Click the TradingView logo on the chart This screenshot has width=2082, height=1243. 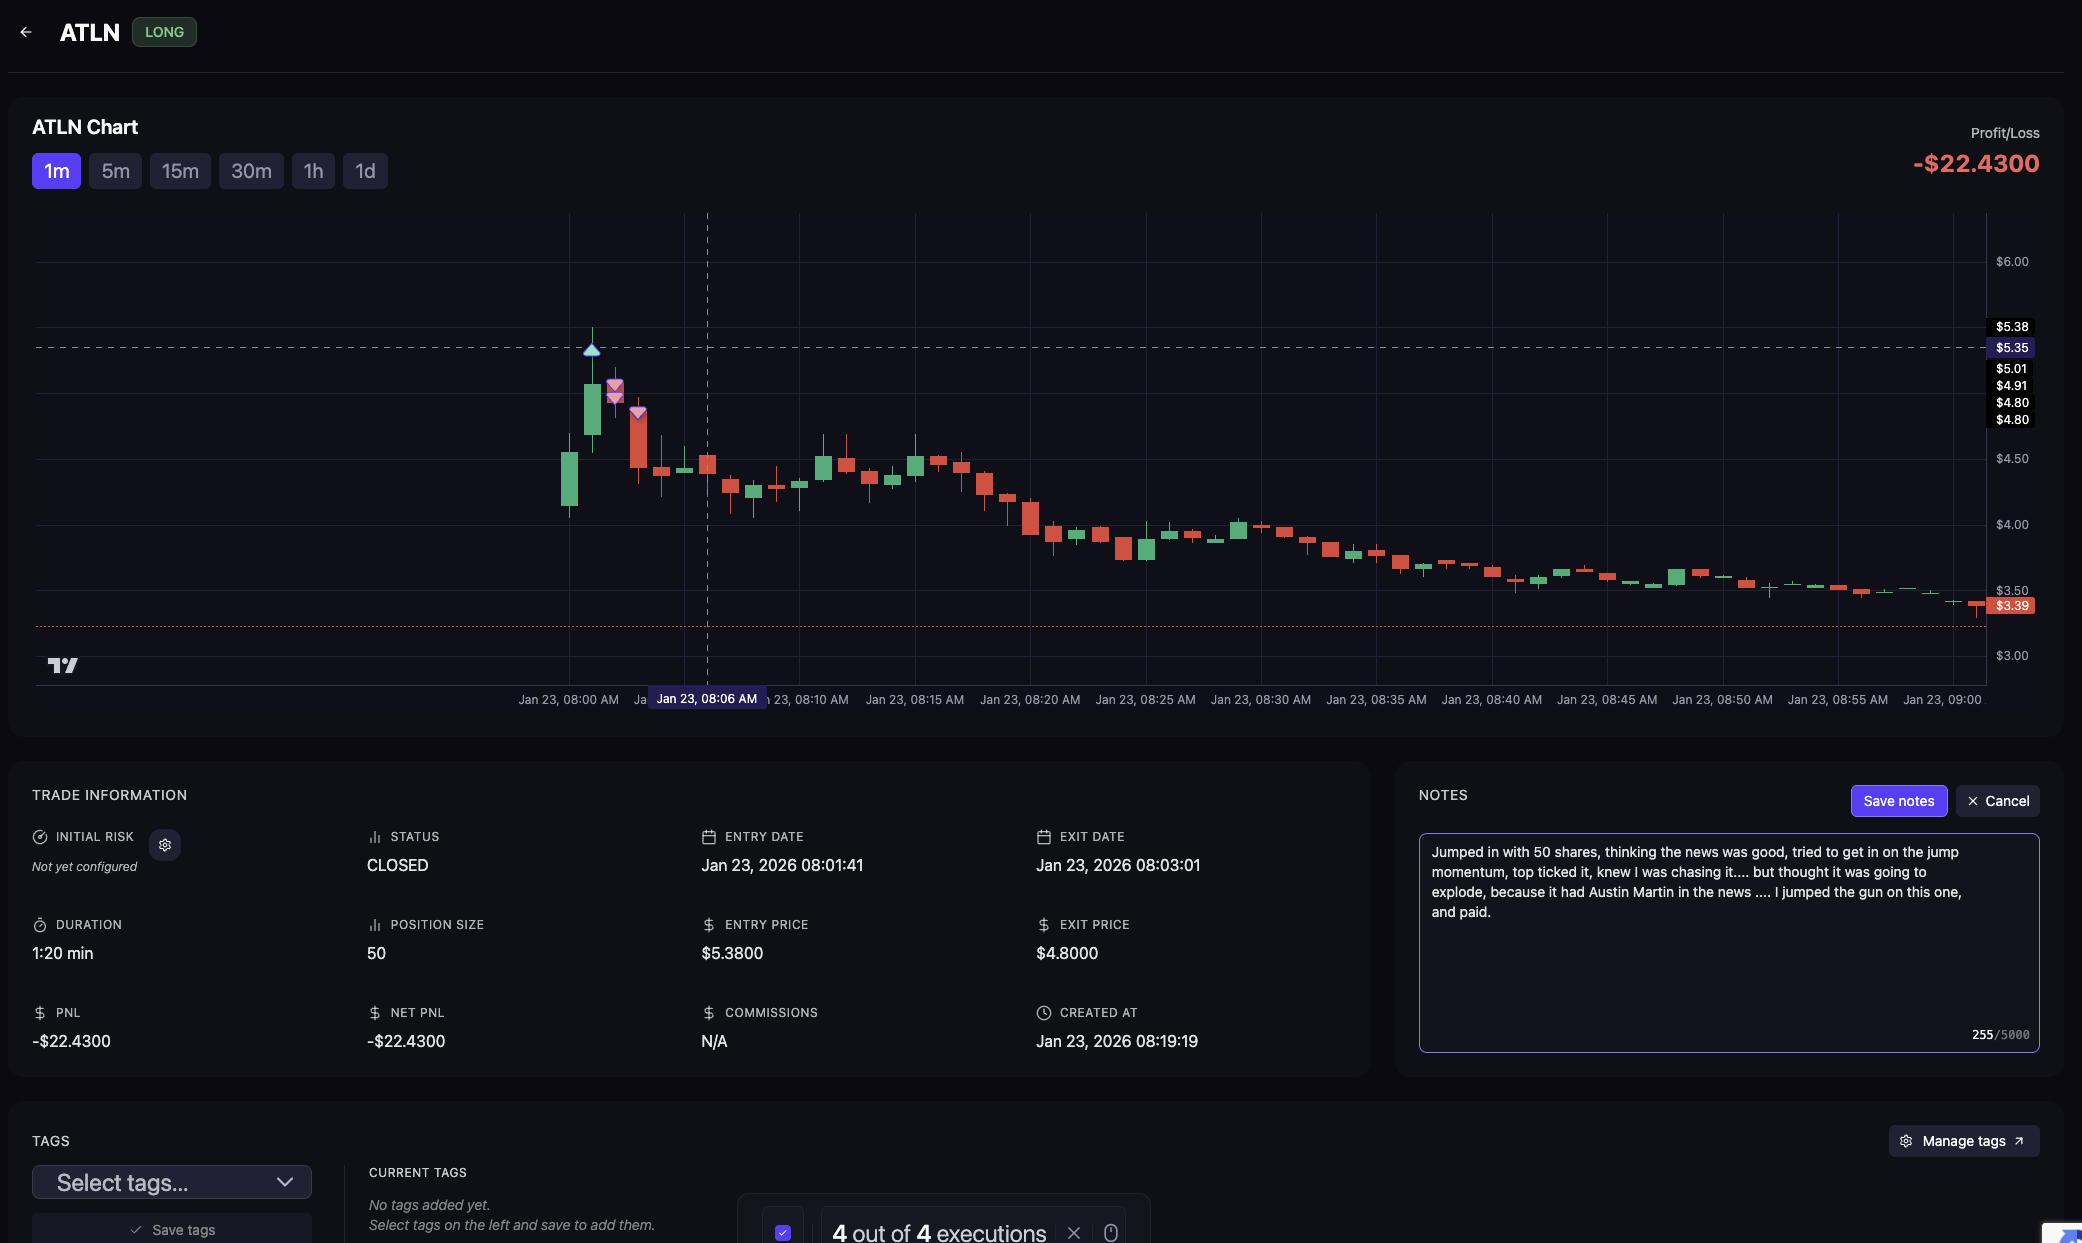[x=62, y=665]
